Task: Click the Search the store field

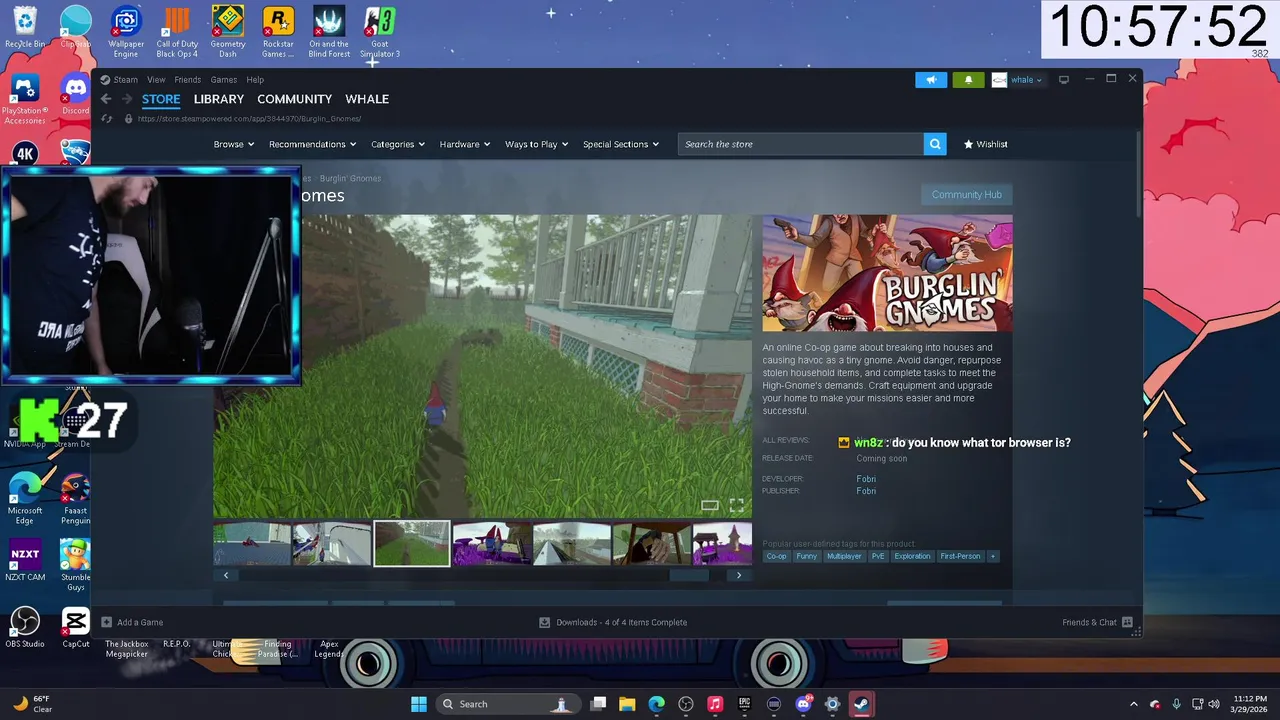Action: pyautogui.click(x=800, y=144)
